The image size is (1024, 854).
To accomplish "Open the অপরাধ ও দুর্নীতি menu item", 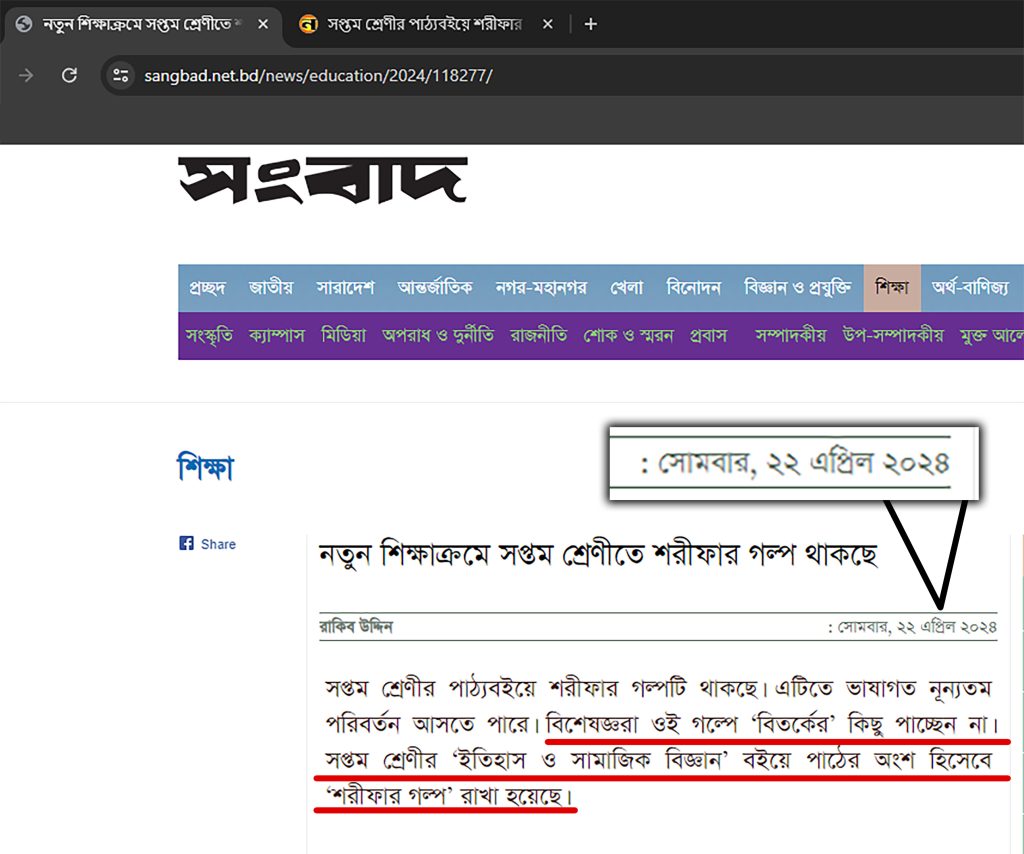I will tap(438, 336).
